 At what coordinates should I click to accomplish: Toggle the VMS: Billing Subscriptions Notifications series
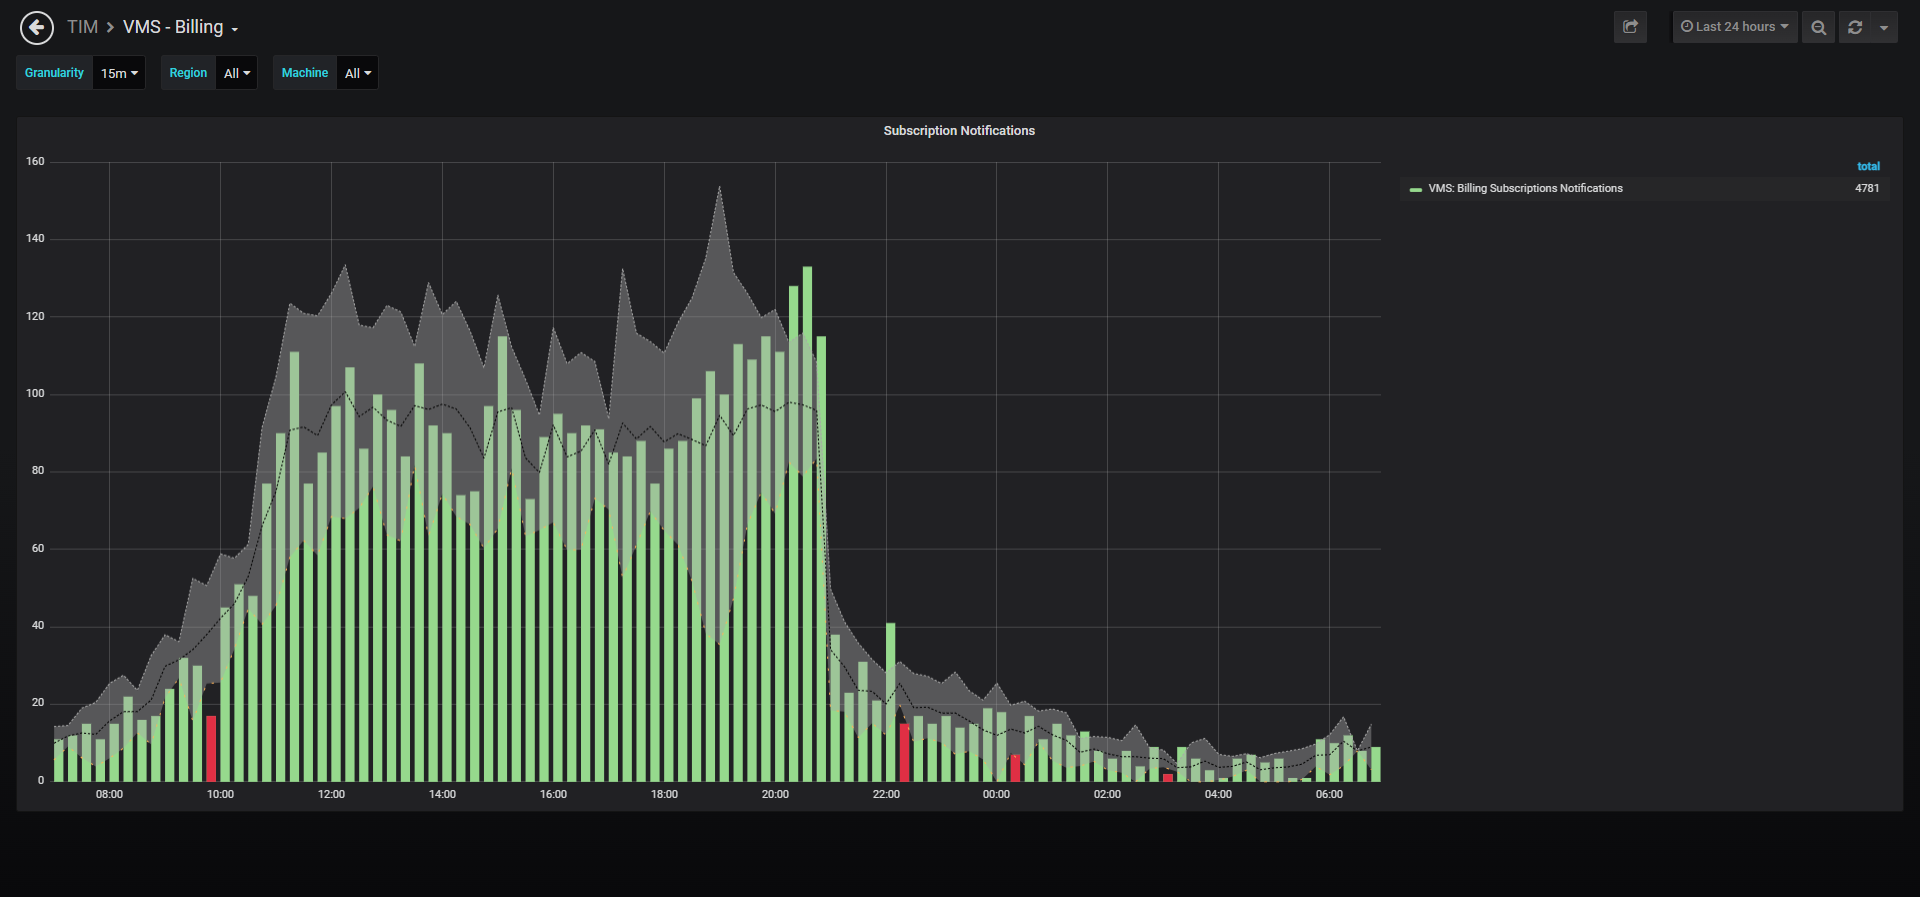click(x=1525, y=188)
